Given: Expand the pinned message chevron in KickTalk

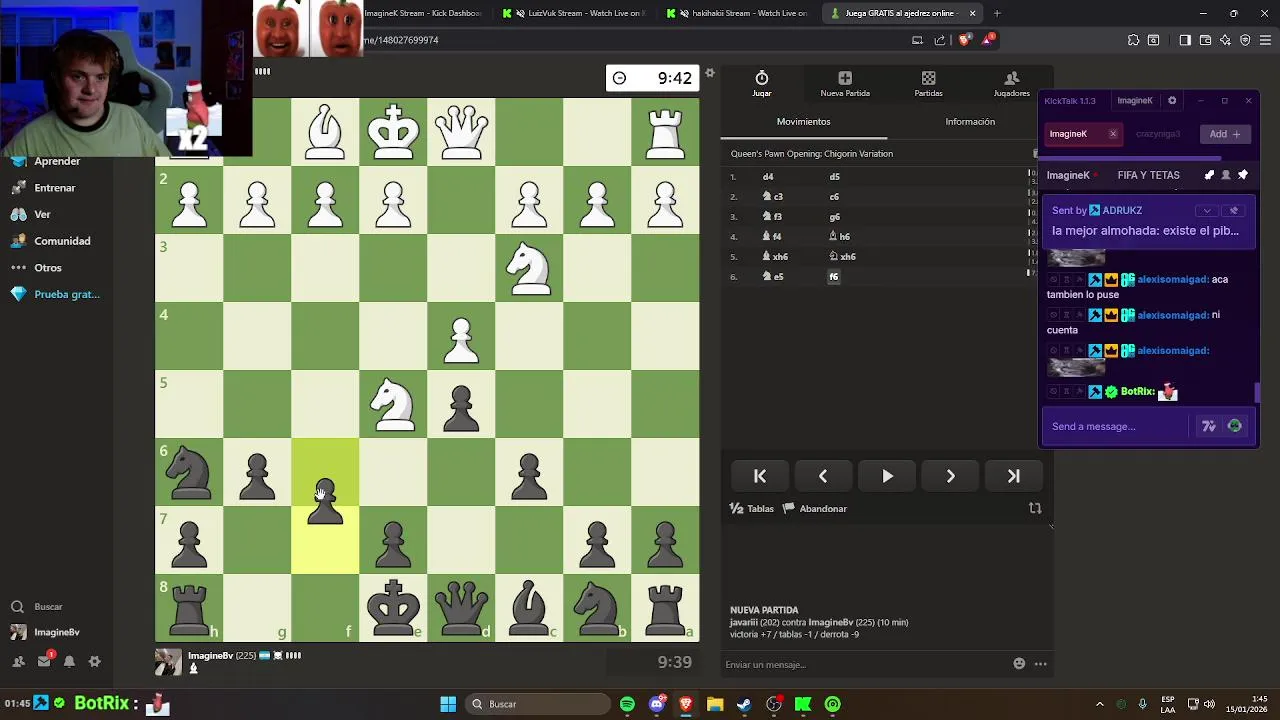Looking at the screenshot, I should coord(1207,210).
